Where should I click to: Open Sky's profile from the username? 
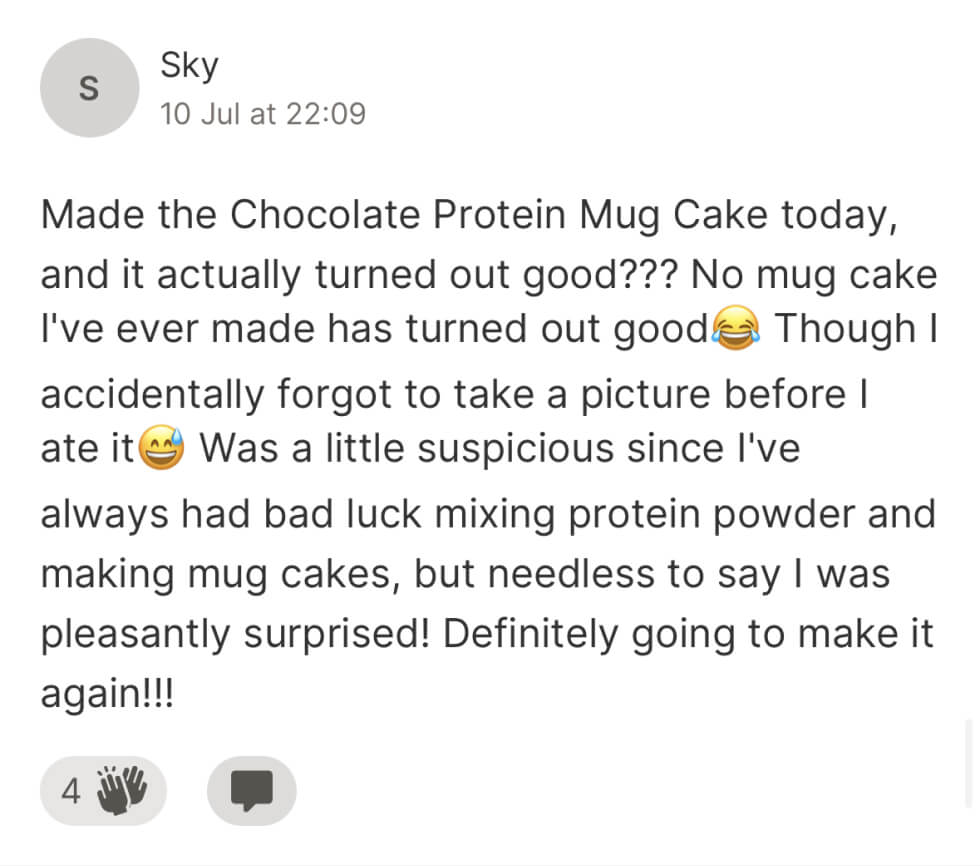189,66
